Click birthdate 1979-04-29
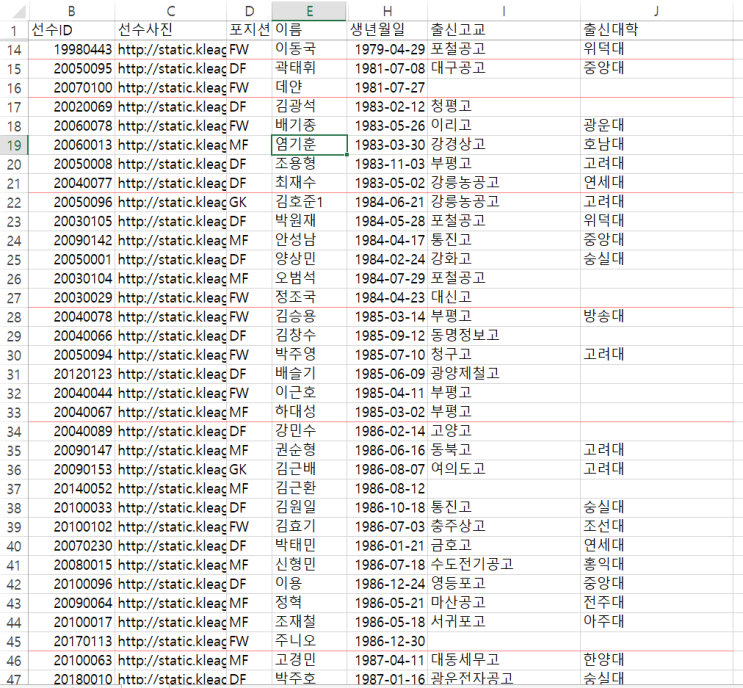Viewport: 743px width, 688px height. click(387, 49)
